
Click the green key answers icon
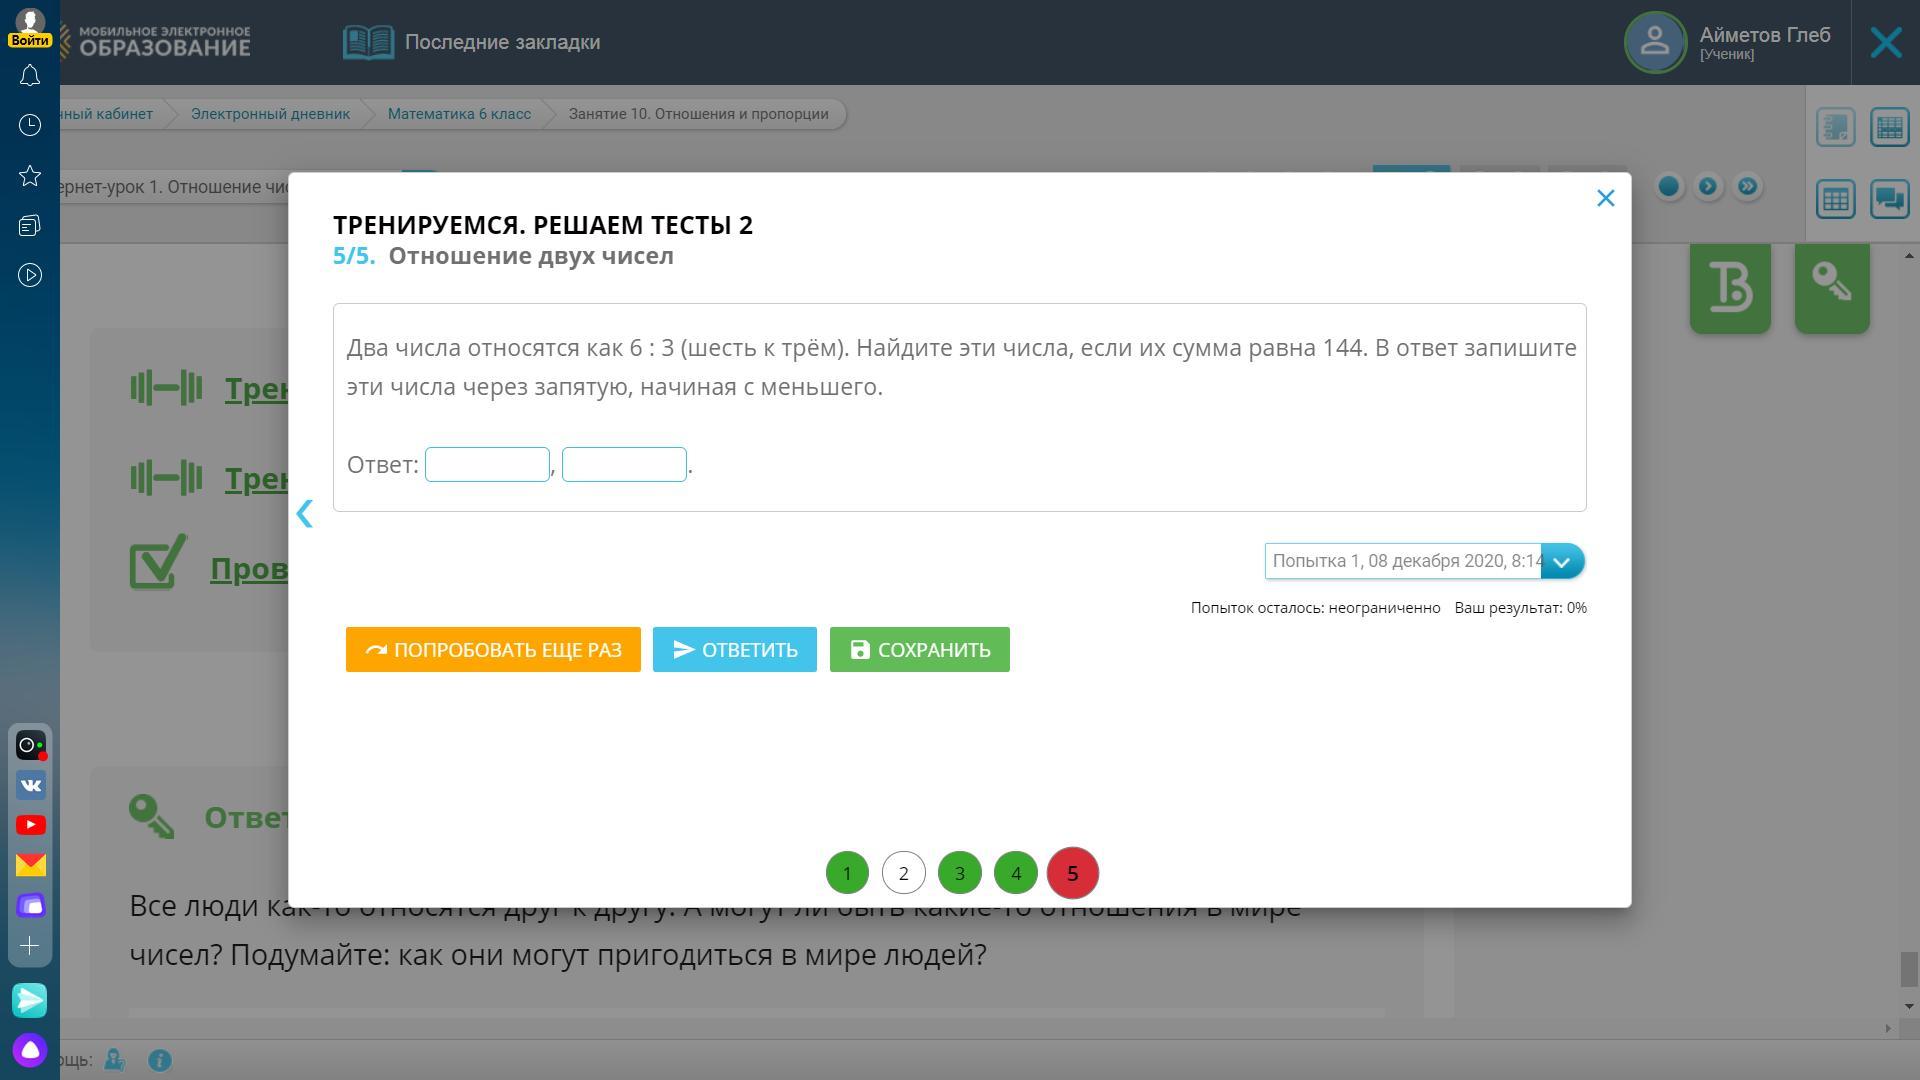(1831, 287)
